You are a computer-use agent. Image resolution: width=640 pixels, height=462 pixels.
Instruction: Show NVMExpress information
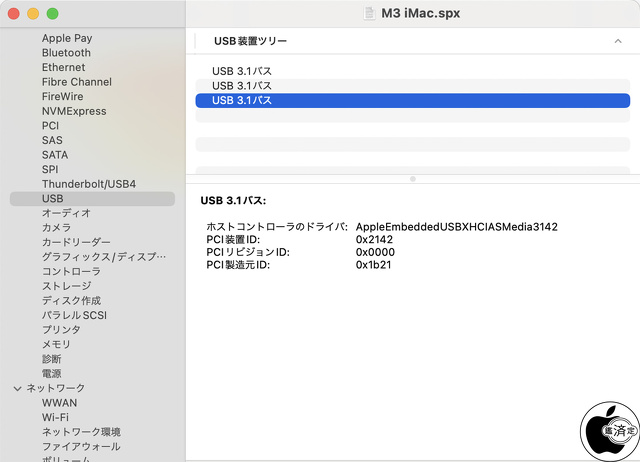coord(73,111)
